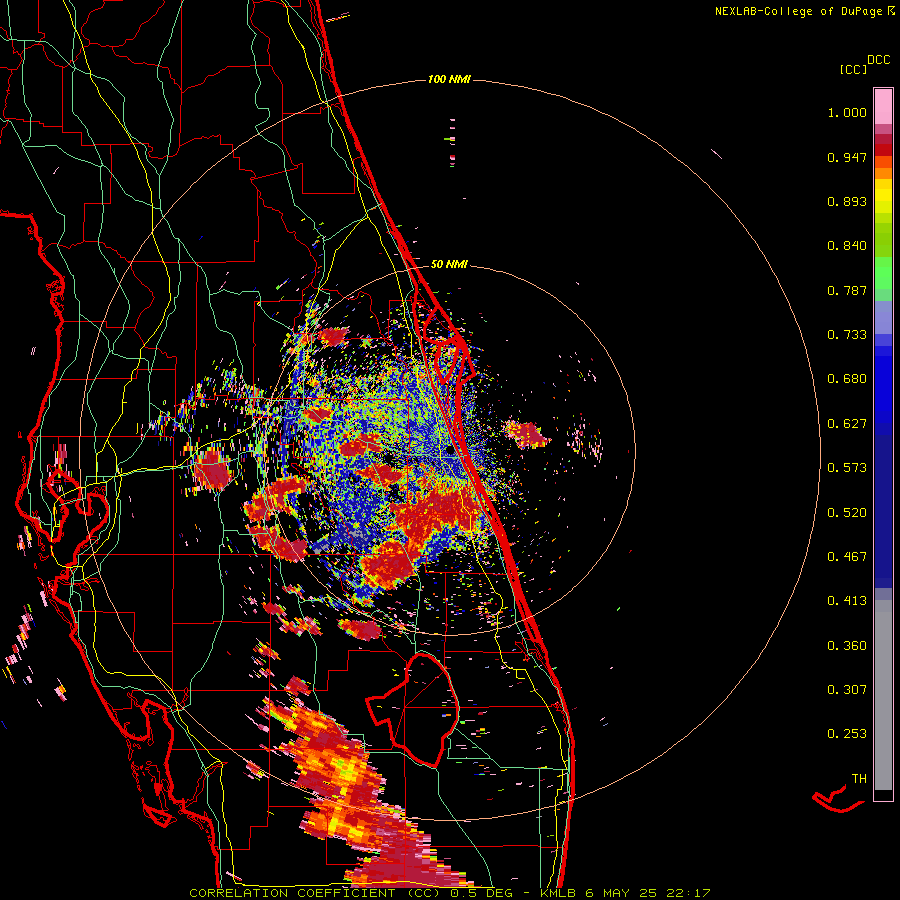This screenshot has width=900, height=900.
Task: Select the 0.360 scale value
Action: click(x=847, y=646)
